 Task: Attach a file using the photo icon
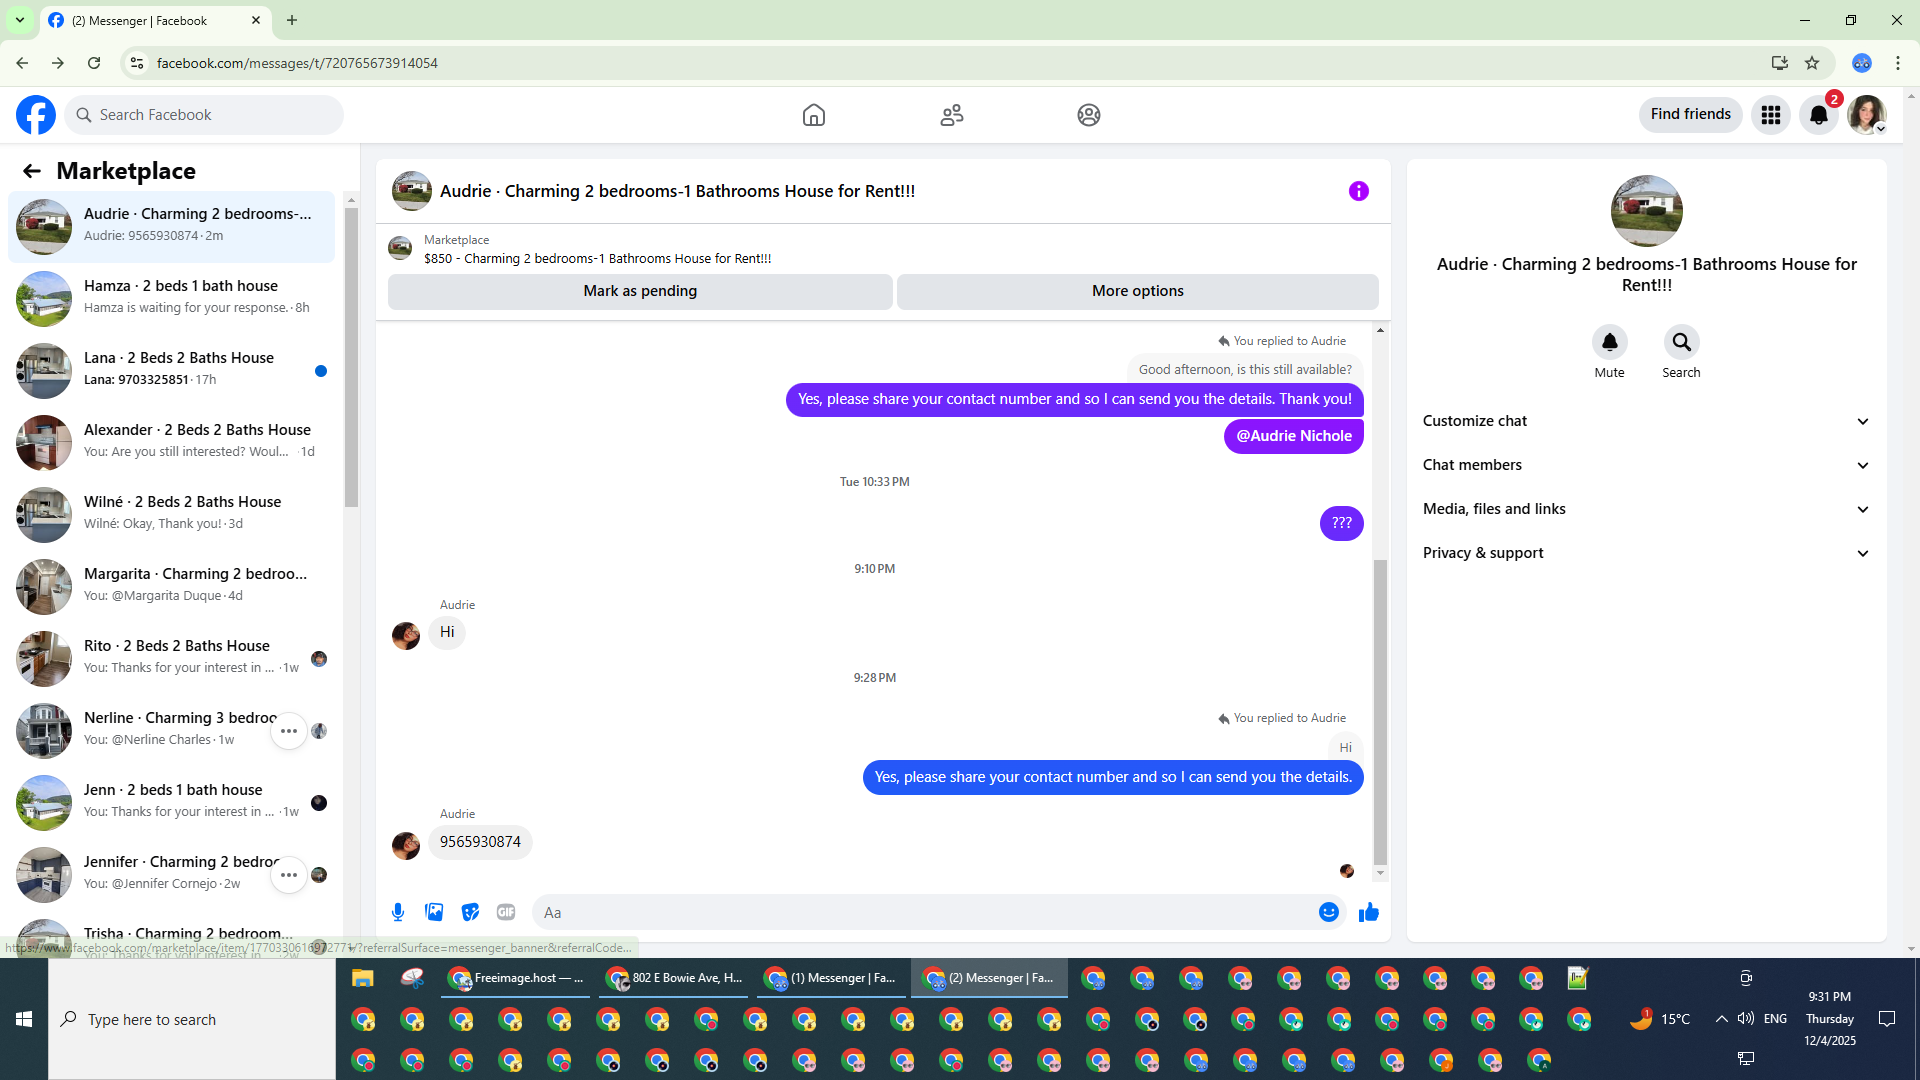(434, 912)
